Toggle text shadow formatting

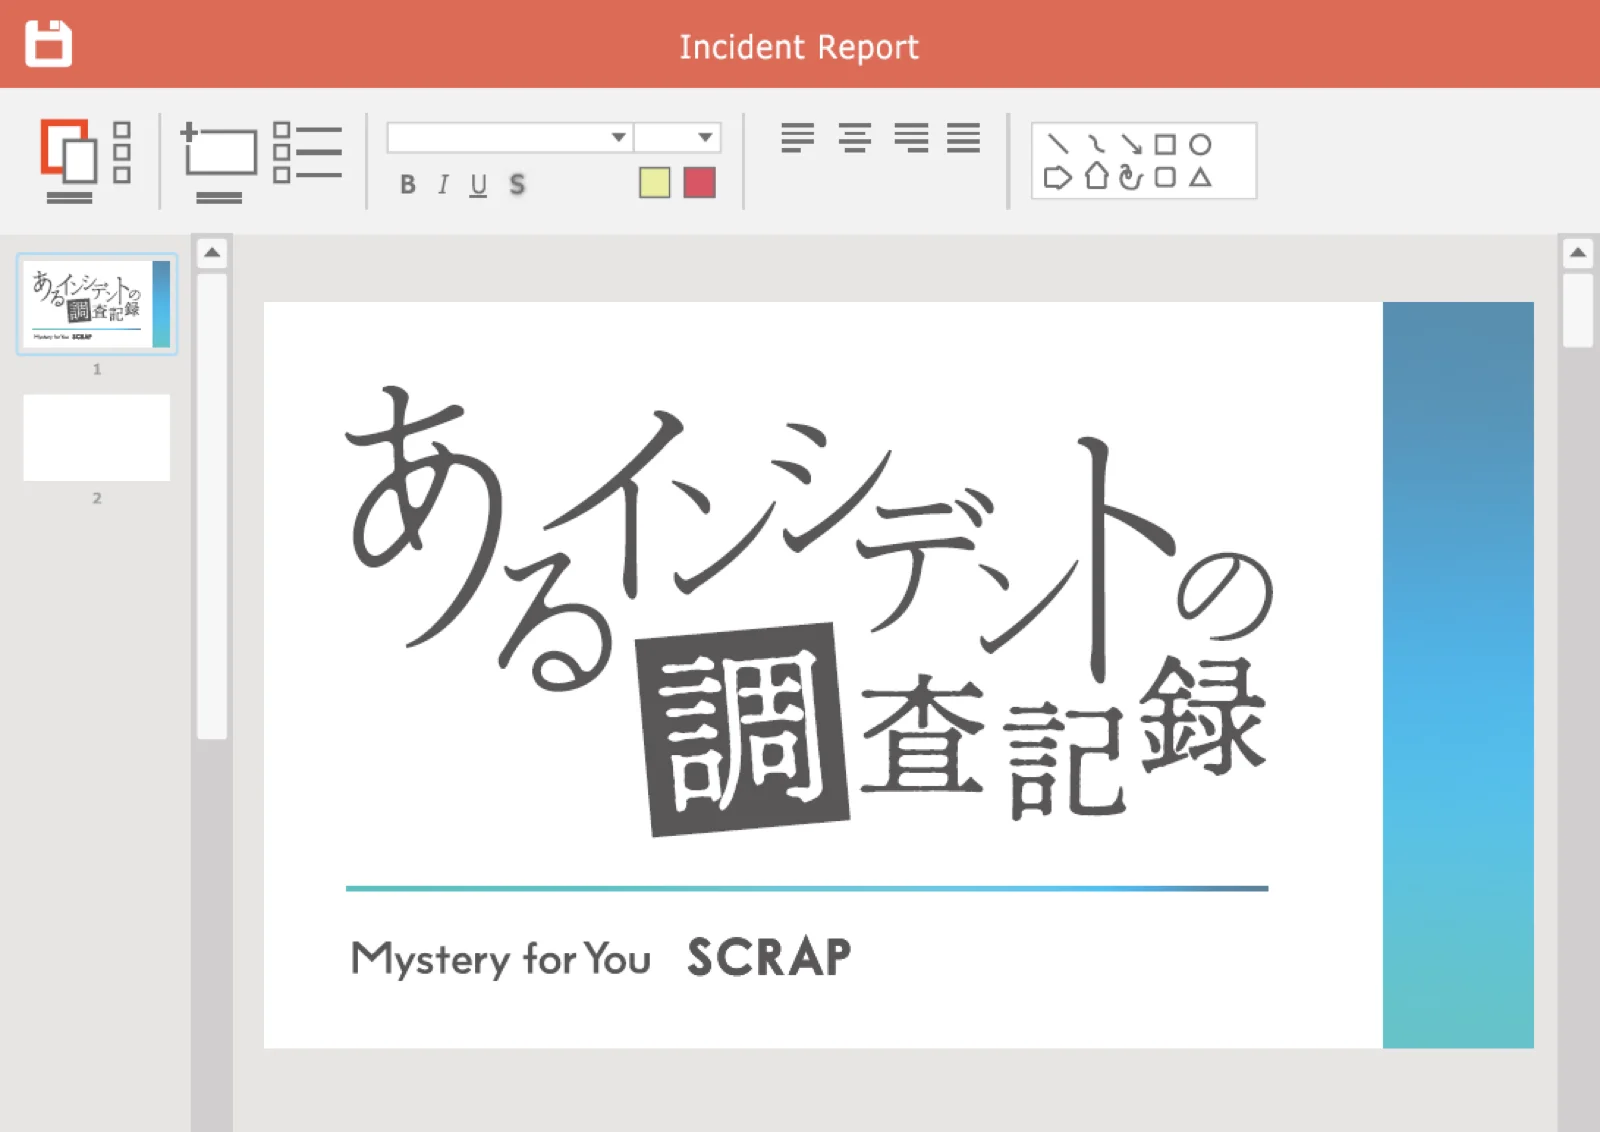pos(517,184)
